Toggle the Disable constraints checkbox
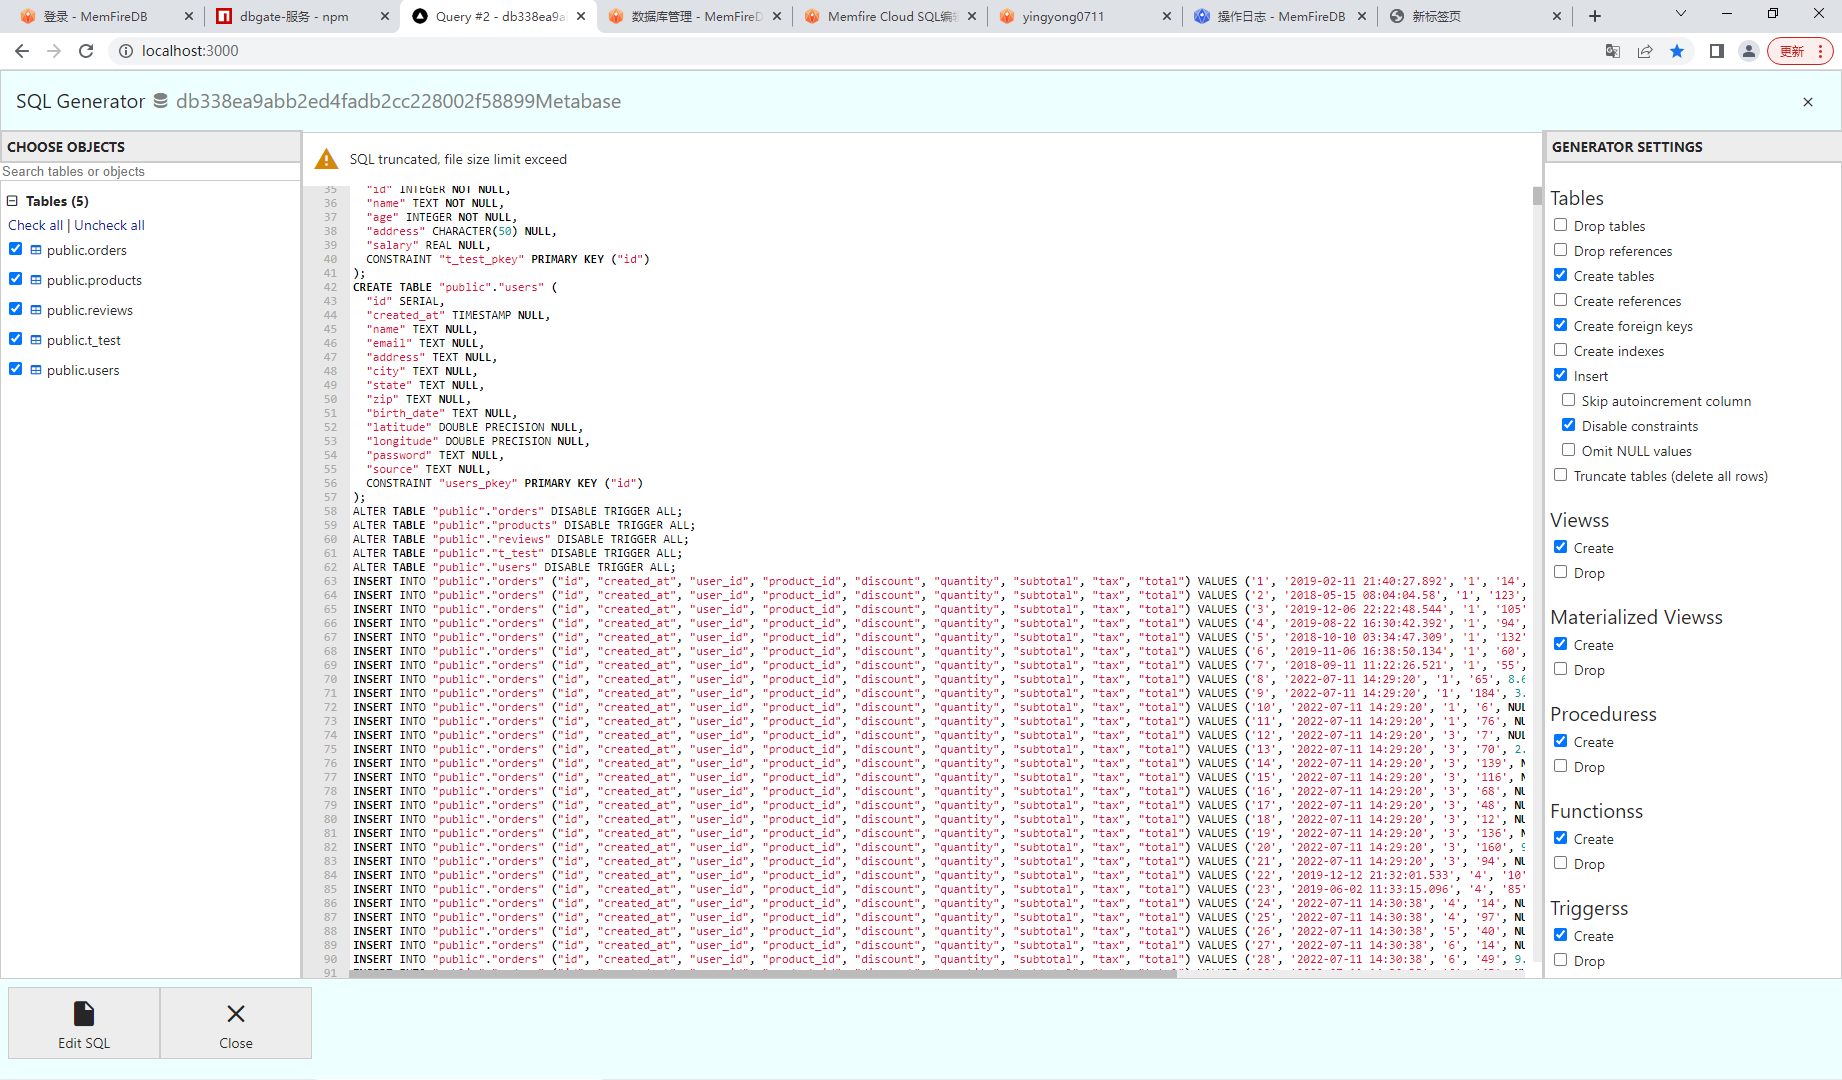The image size is (1842, 1080). [1568, 425]
